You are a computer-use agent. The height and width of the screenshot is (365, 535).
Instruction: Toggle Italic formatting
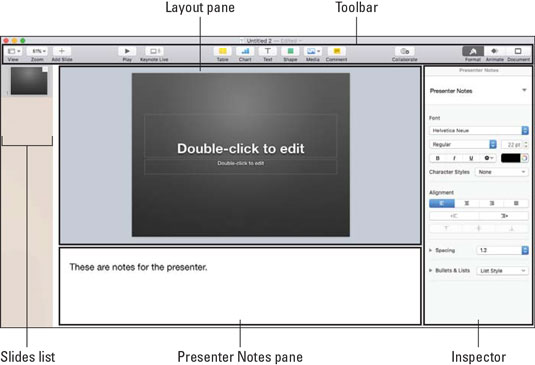[x=454, y=158]
